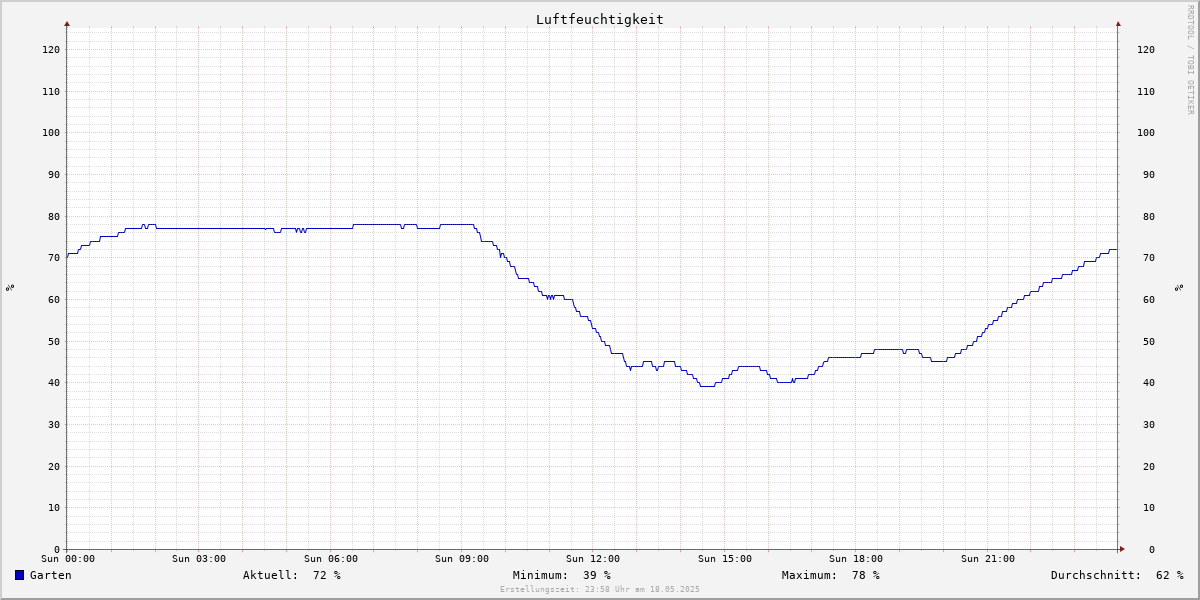Click the 80 label on the left axis
The width and height of the screenshot is (1200, 600).
coord(54,216)
